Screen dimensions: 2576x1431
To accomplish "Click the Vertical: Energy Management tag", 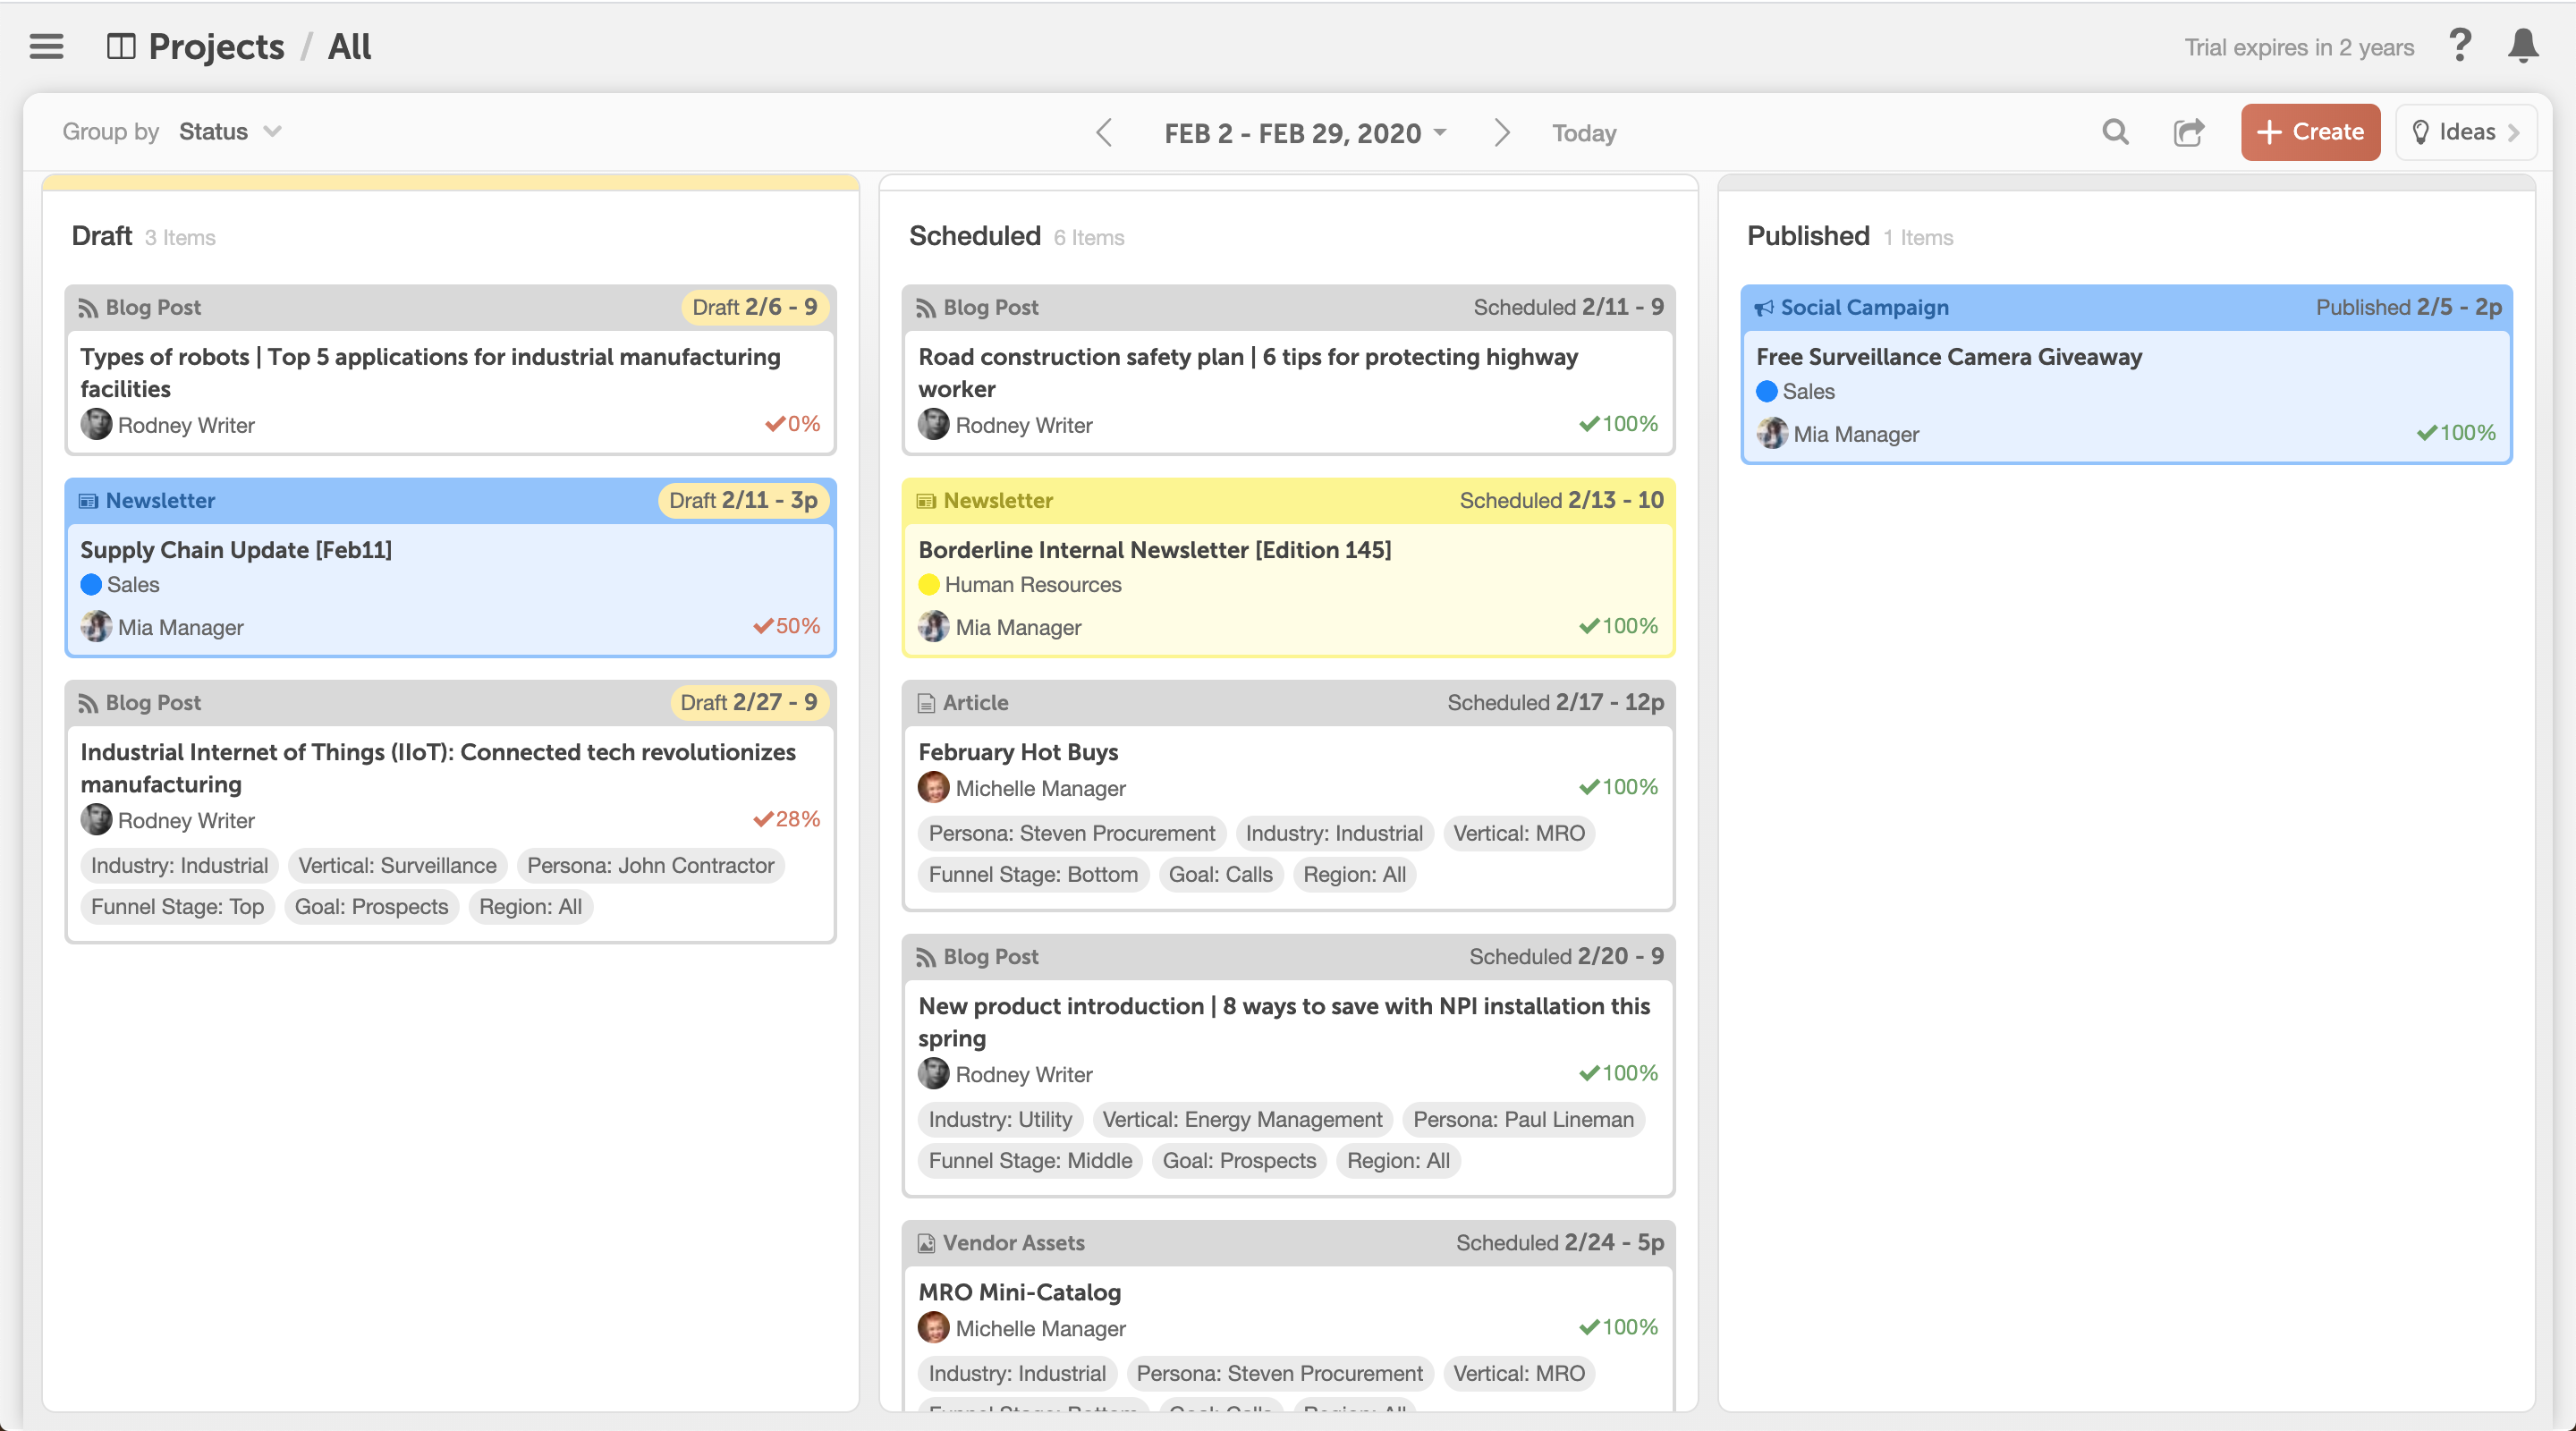I will 1242,1120.
